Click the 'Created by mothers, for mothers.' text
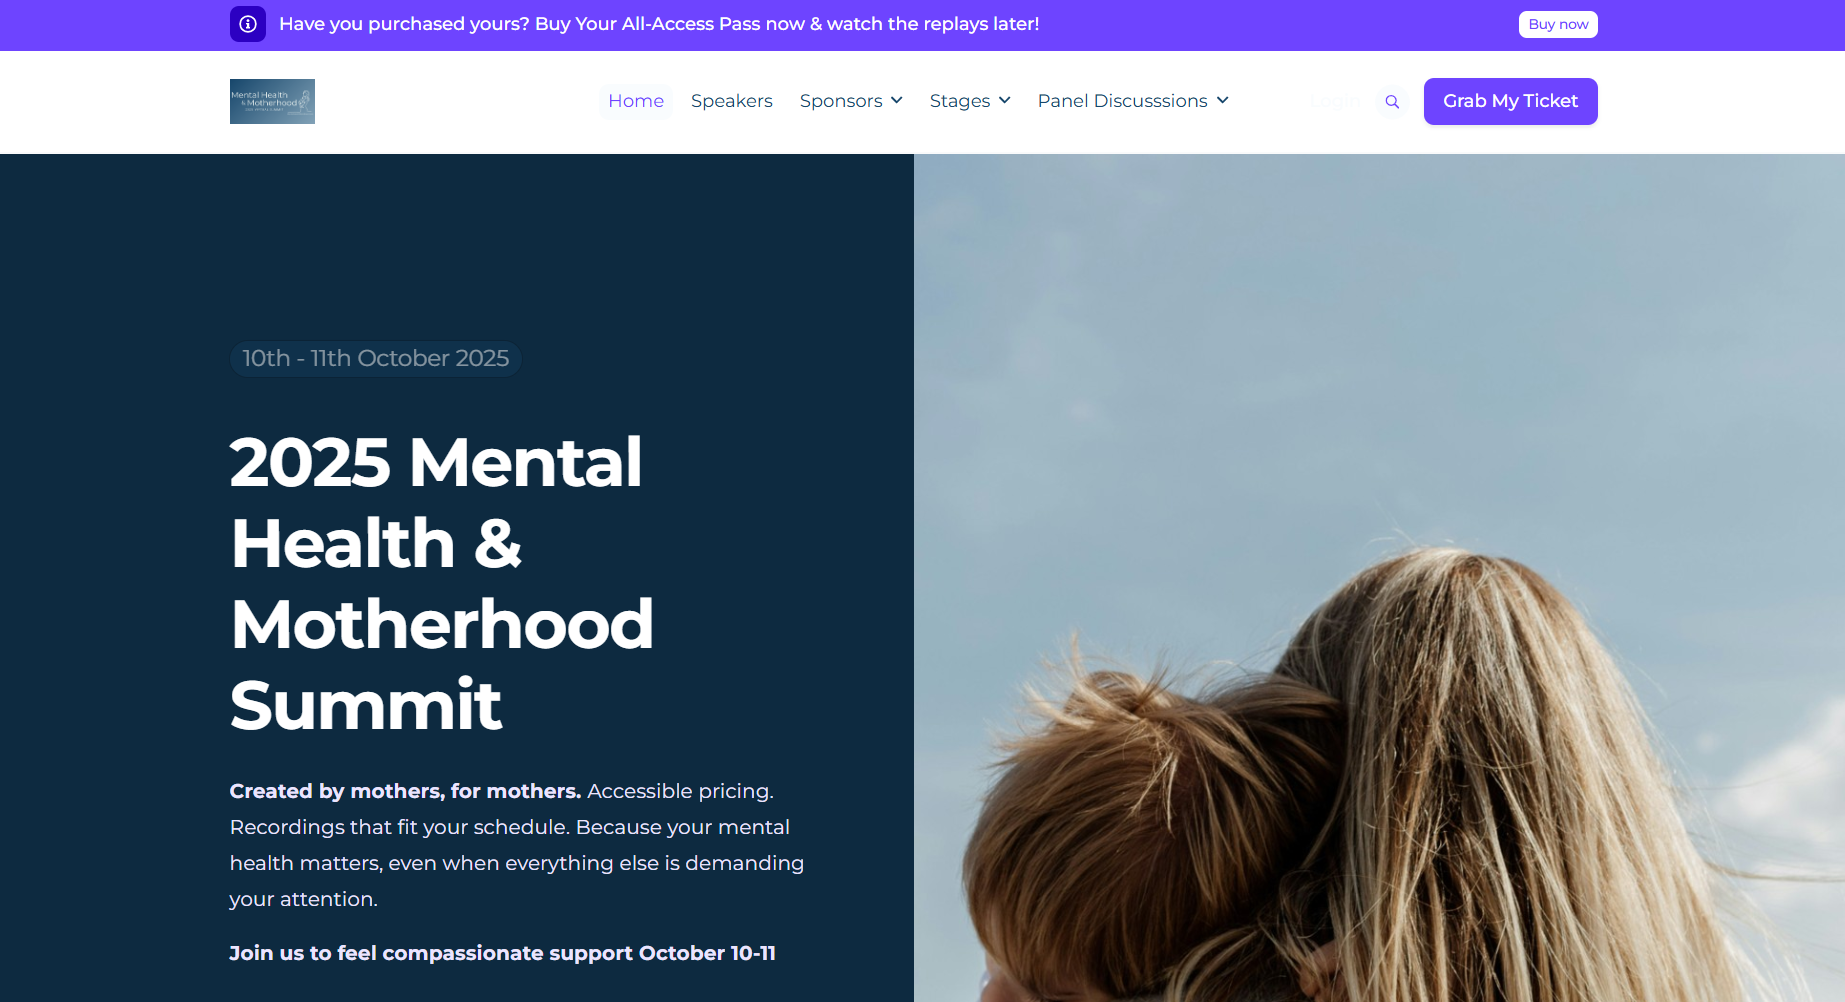The height and width of the screenshot is (1002, 1845). (x=405, y=791)
